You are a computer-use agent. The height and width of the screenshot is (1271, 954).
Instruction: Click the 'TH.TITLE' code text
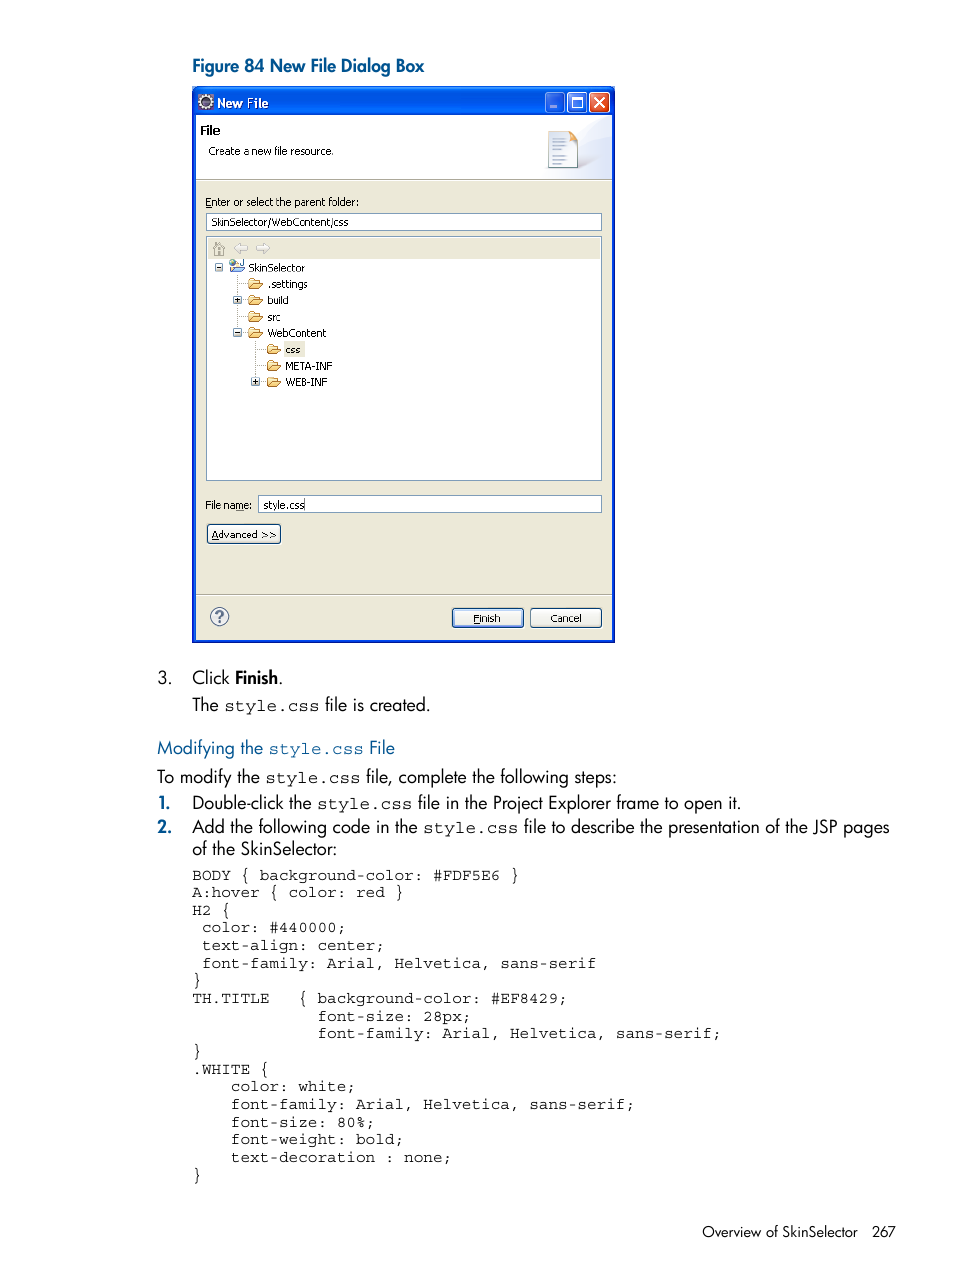(x=231, y=999)
